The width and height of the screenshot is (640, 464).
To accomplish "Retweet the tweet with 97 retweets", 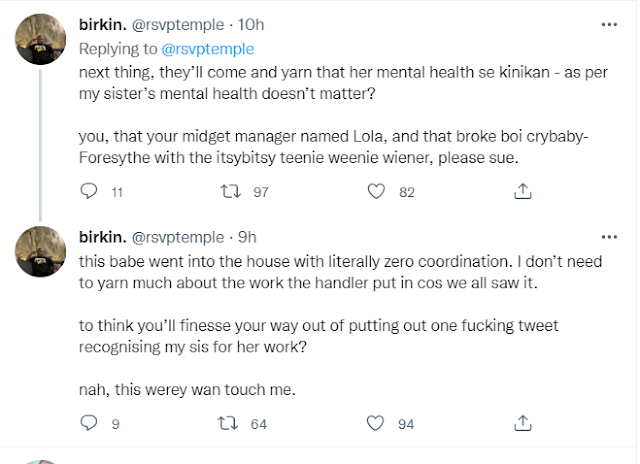I will pos(232,191).
